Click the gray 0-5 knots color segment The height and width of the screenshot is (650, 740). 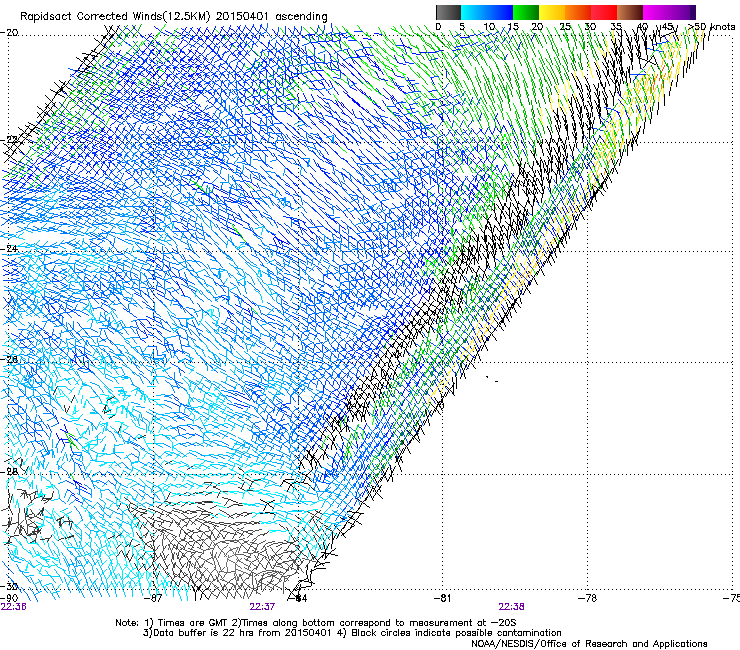pos(448,12)
